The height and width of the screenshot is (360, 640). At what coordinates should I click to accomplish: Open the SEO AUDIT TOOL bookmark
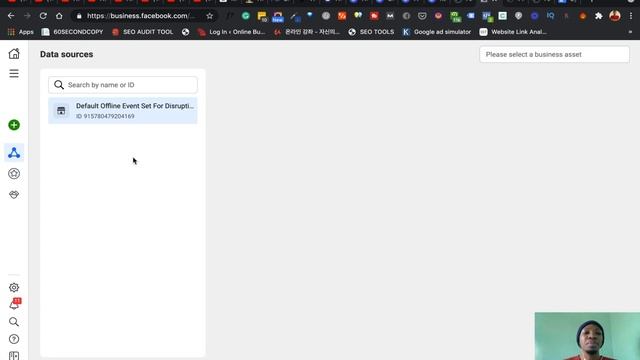pos(142,32)
